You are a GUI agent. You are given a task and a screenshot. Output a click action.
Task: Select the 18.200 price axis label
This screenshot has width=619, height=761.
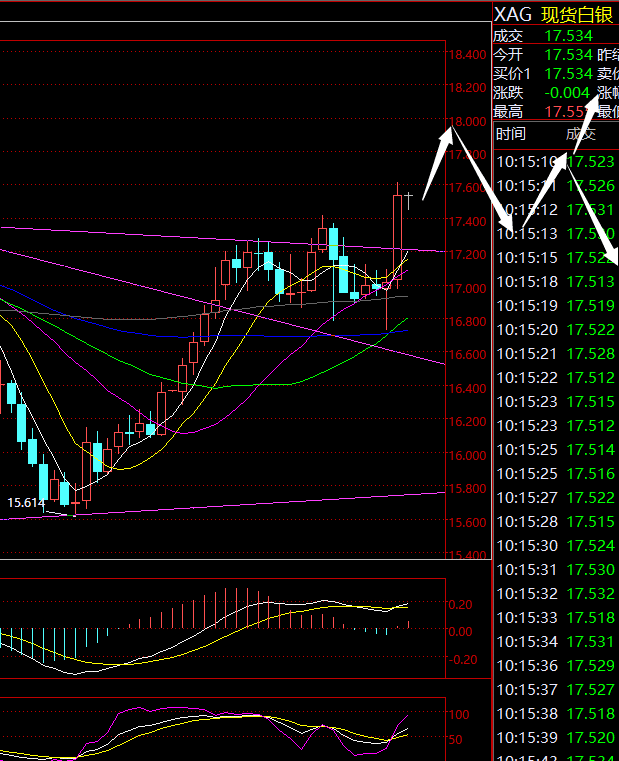tap(467, 88)
